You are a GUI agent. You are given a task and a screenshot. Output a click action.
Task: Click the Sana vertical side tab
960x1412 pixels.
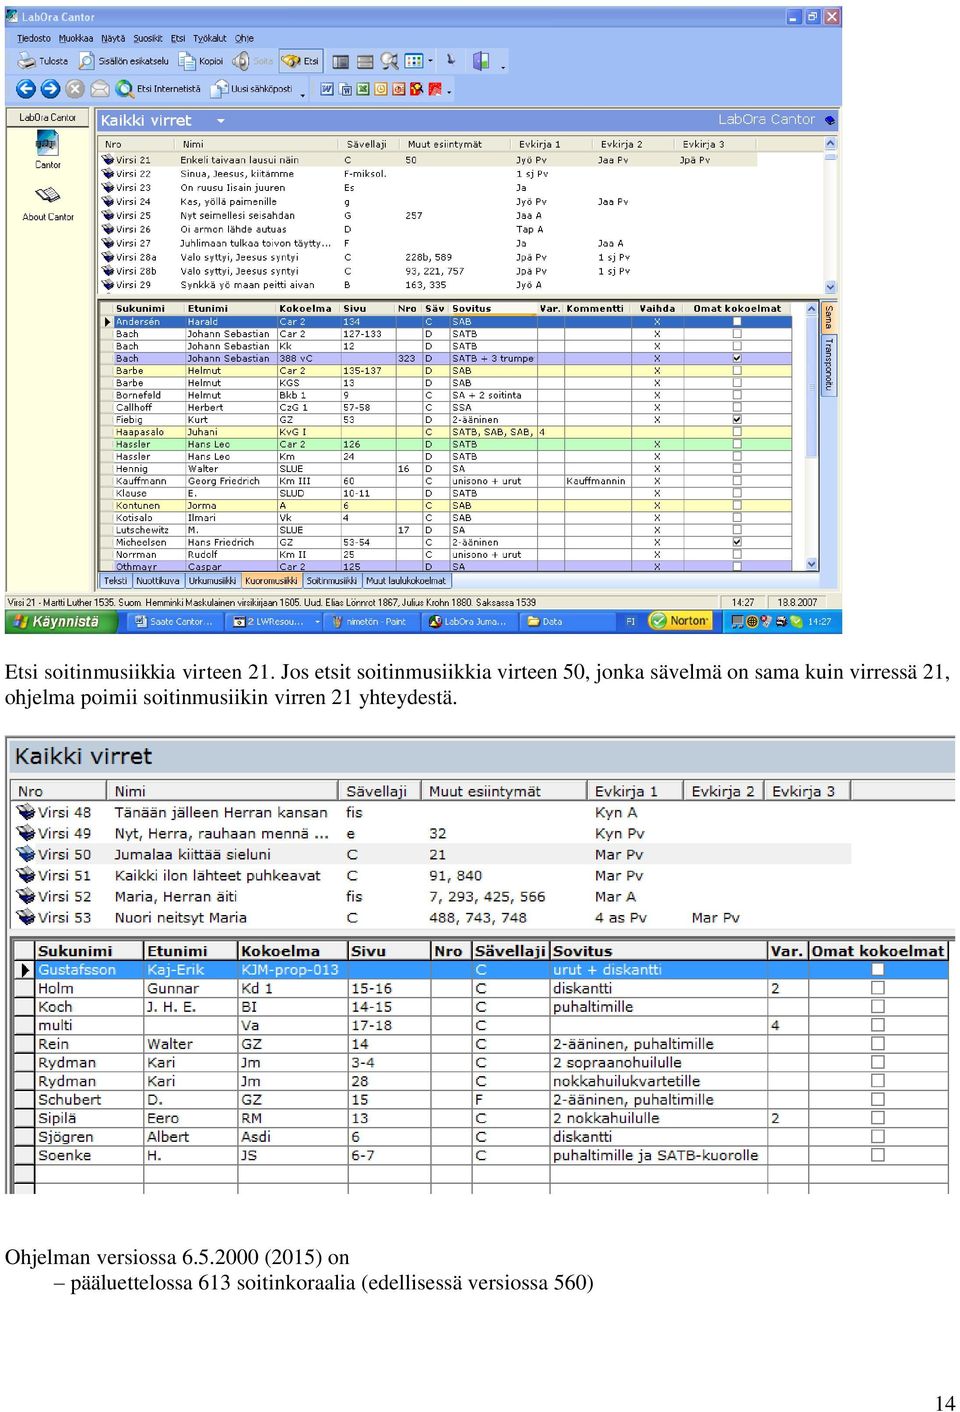coord(829,318)
